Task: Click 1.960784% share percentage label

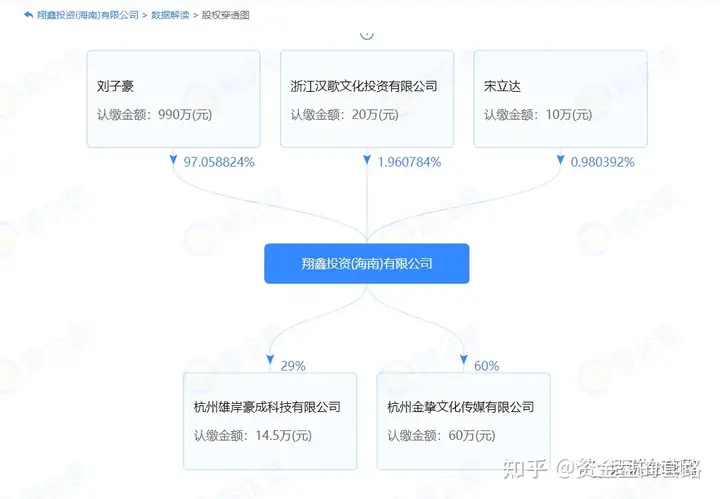Action: coord(409,162)
